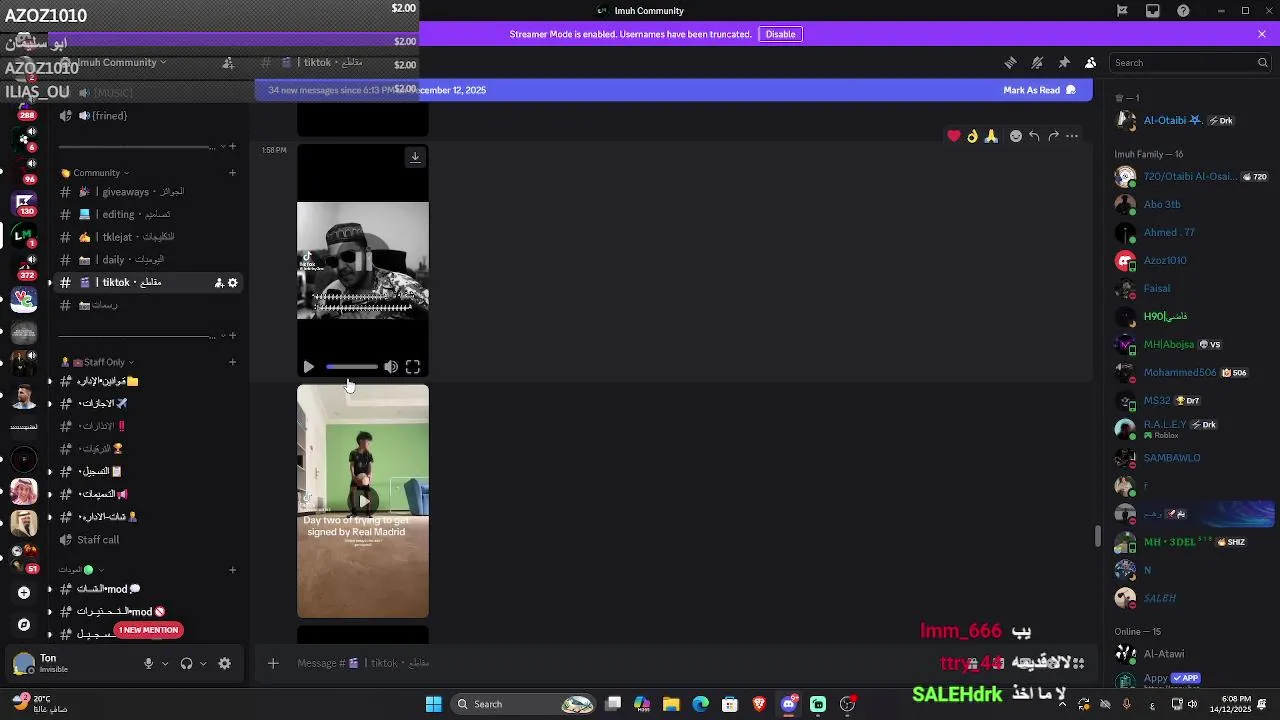Open the attachment plus in message box
The width and height of the screenshot is (1280, 720).
[x=273, y=663]
